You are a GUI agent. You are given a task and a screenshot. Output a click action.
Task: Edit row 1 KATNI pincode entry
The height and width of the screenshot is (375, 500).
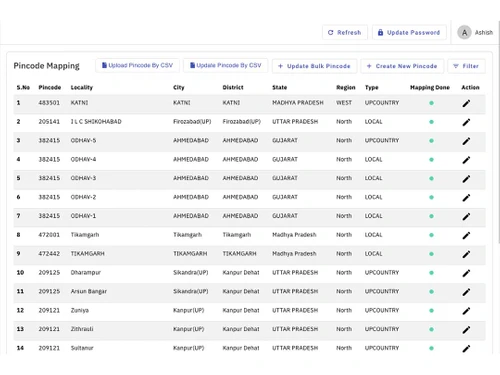(x=466, y=103)
